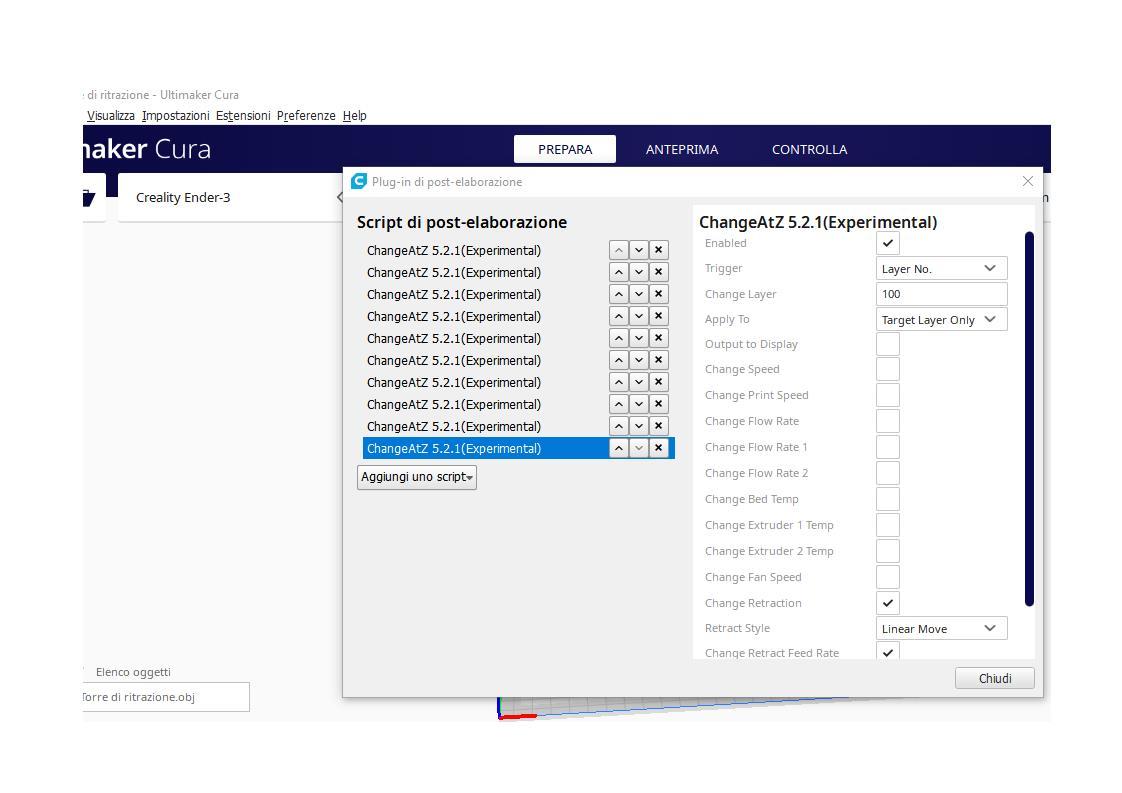Uncheck the Enabled checkbox
Screen dimensions: 1122x793
[887, 243]
